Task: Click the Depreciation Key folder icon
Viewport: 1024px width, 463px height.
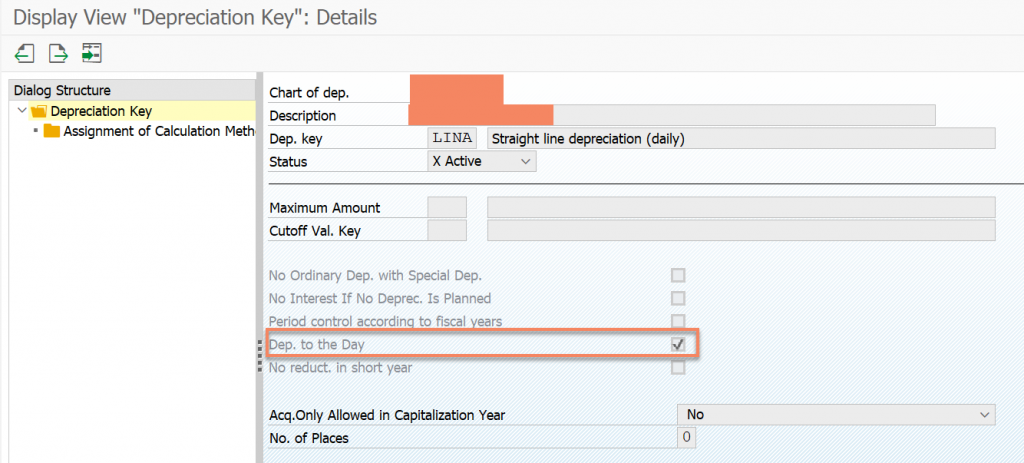Action: 39,111
